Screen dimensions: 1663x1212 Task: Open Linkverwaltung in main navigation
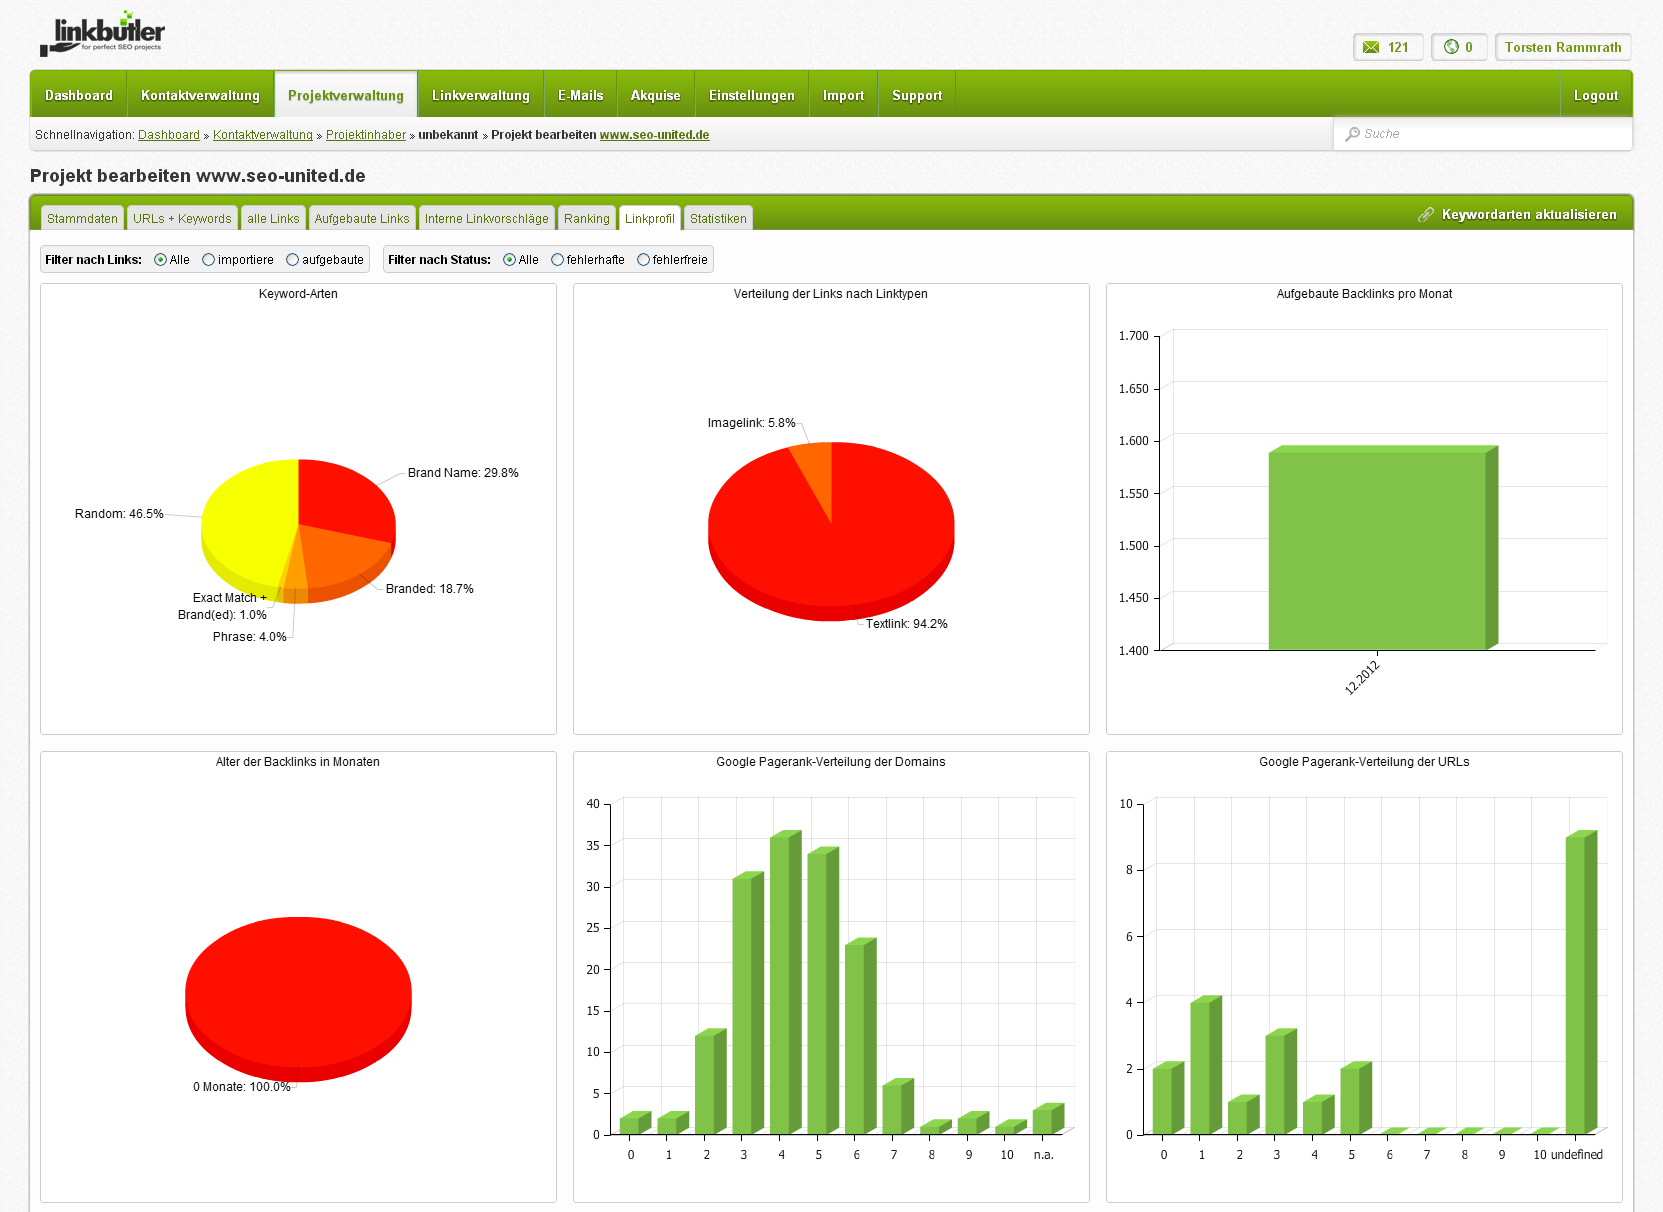481,95
